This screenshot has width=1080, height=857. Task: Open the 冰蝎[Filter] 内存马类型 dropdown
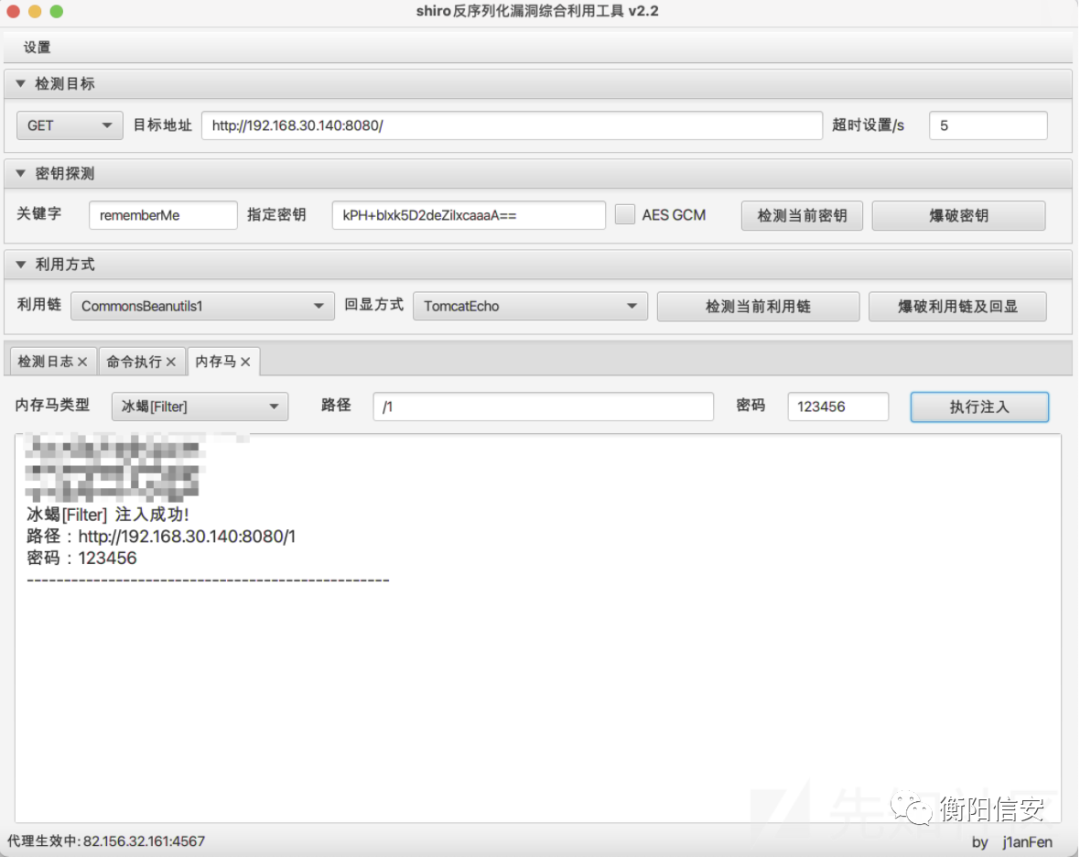[200, 406]
